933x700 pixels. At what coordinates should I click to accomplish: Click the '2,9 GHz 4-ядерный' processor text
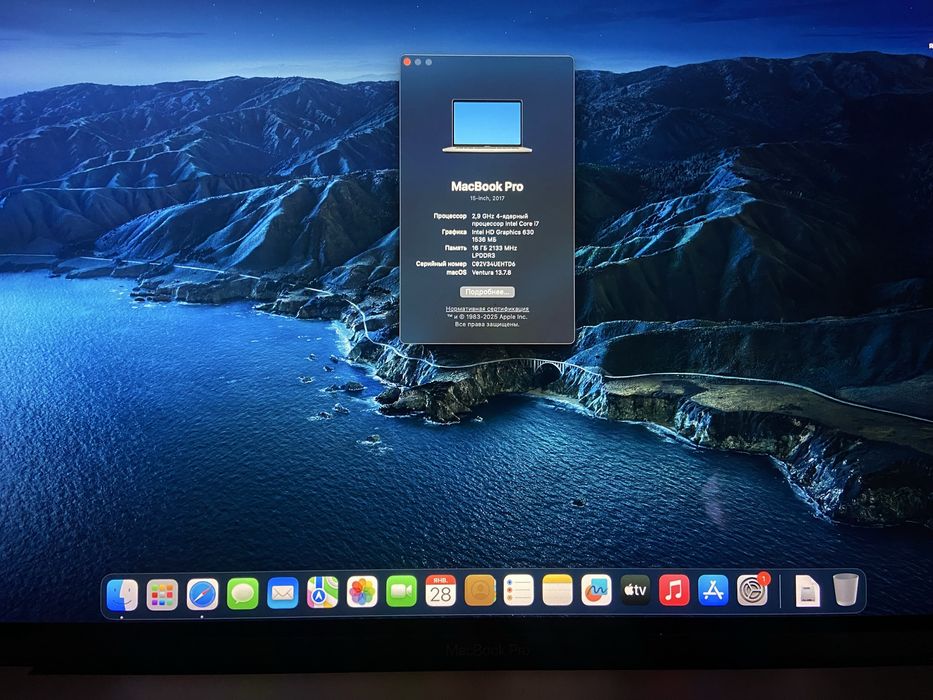500,216
